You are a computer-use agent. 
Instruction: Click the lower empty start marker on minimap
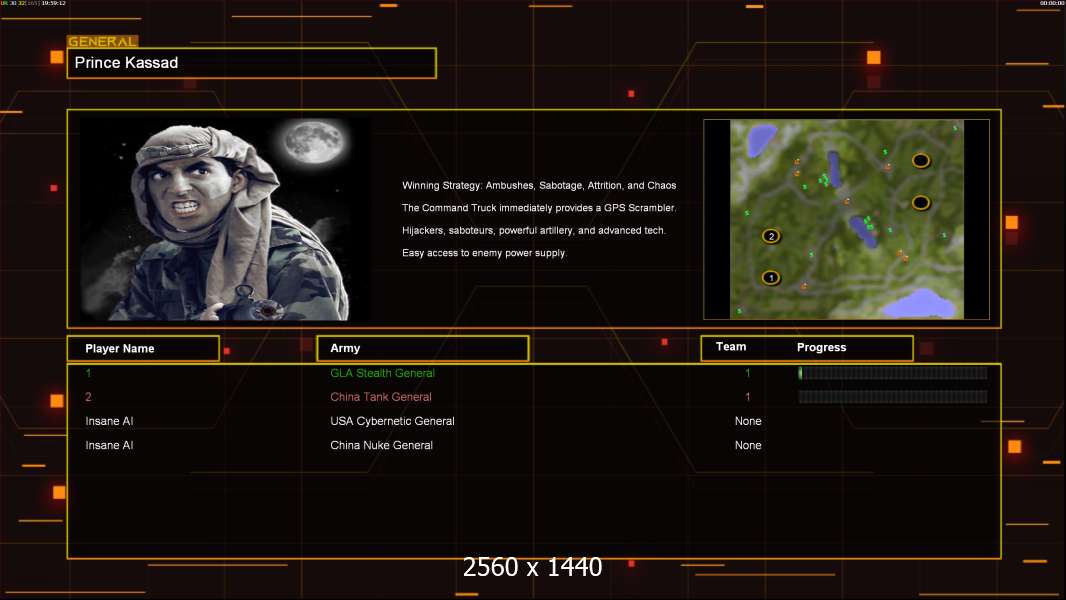coord(921,202)
